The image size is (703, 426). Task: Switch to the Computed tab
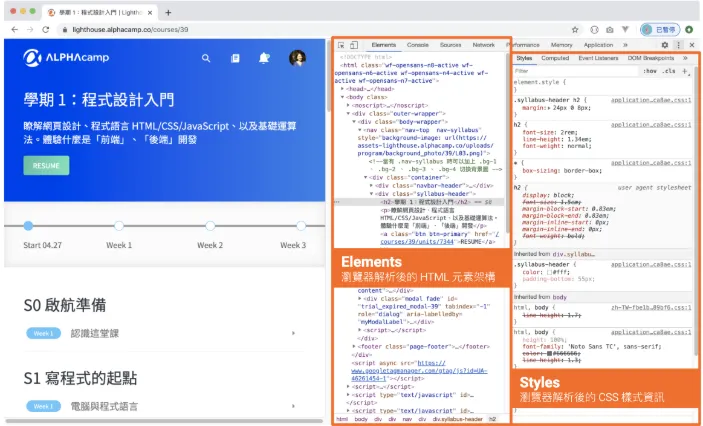click(x=555, y=58)
